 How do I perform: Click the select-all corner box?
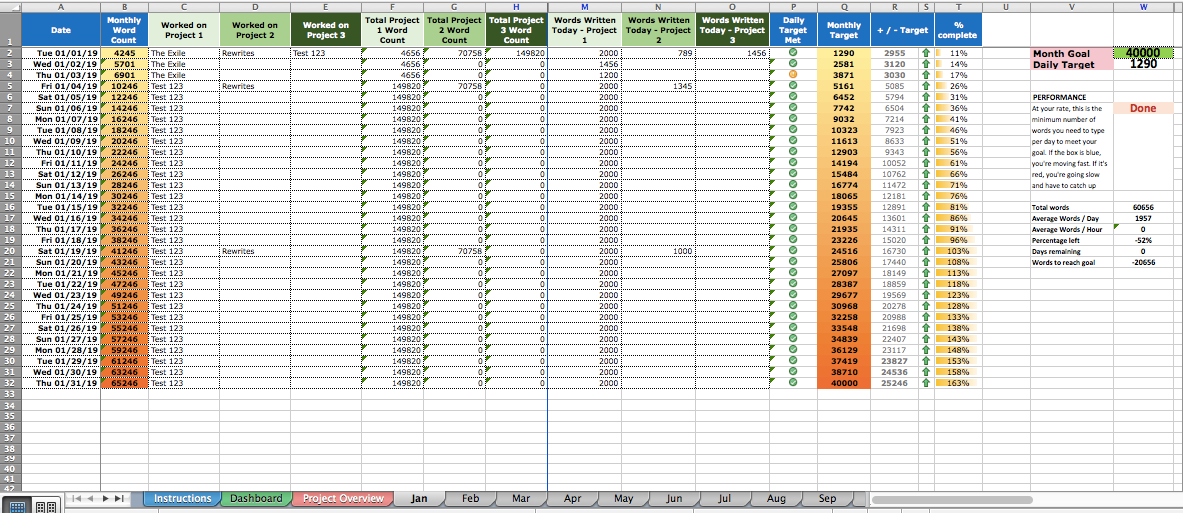pyautogui.click(x=11, y=7)
